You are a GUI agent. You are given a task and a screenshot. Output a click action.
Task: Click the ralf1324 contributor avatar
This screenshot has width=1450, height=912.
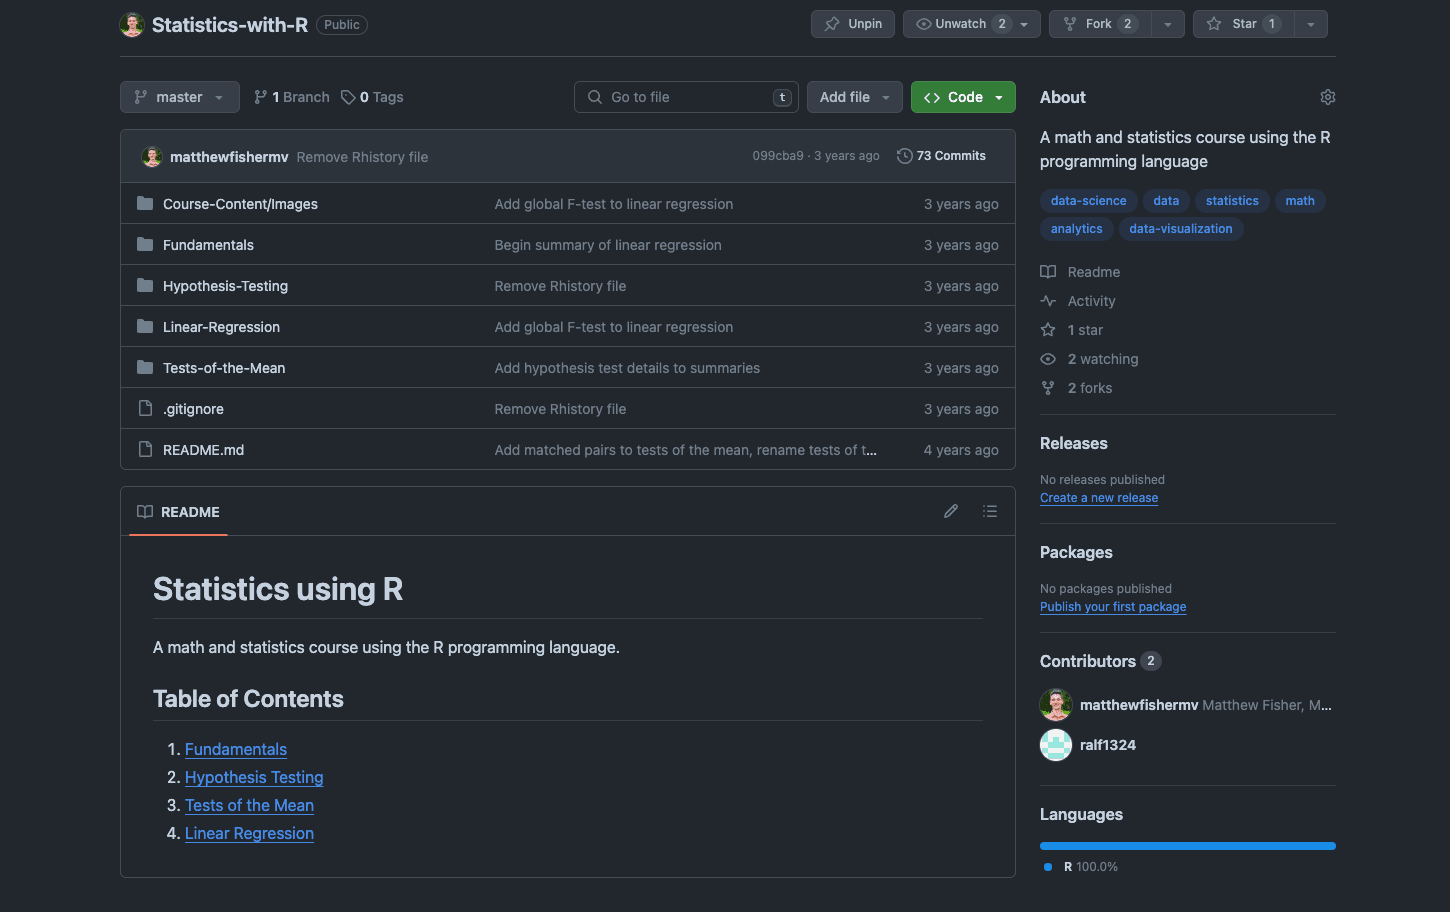pyautogui.click(x=1056, y=745)
